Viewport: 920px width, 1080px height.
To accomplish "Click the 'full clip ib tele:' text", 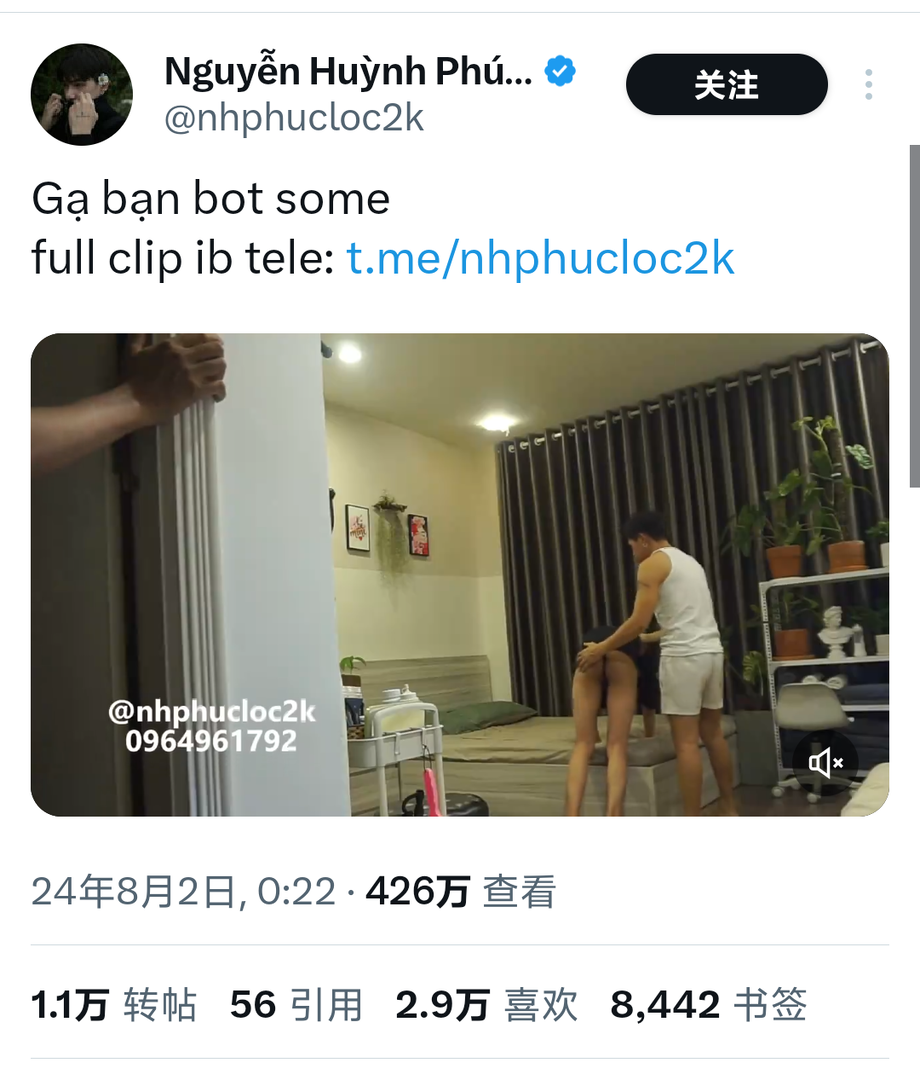I will tap(183, 258).
